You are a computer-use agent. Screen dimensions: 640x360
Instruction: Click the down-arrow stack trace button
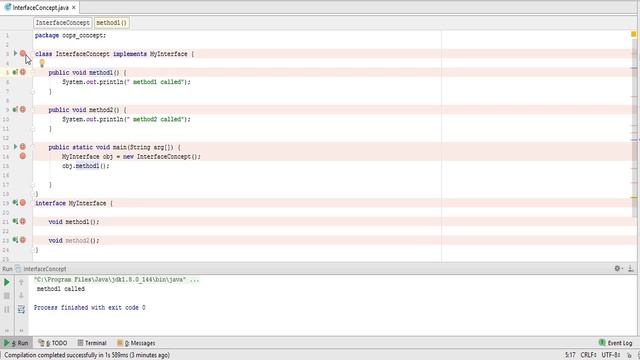pyautogui.click(x=21, y=296)
